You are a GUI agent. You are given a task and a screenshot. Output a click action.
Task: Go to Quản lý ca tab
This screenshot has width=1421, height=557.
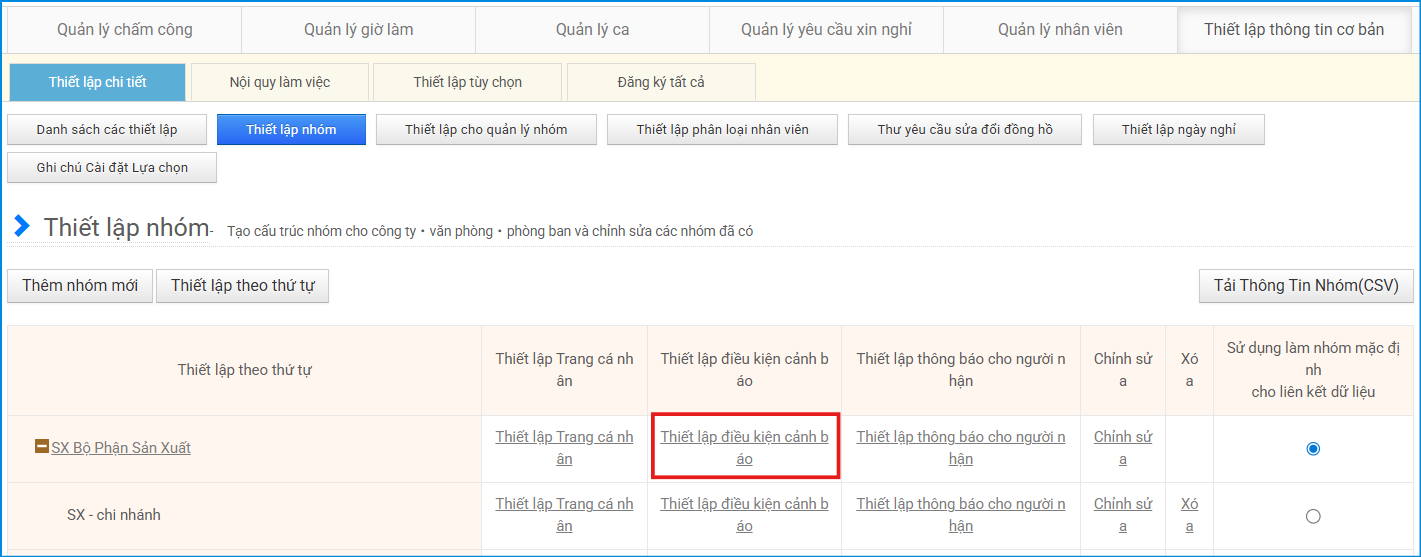[x=592, y=29]
